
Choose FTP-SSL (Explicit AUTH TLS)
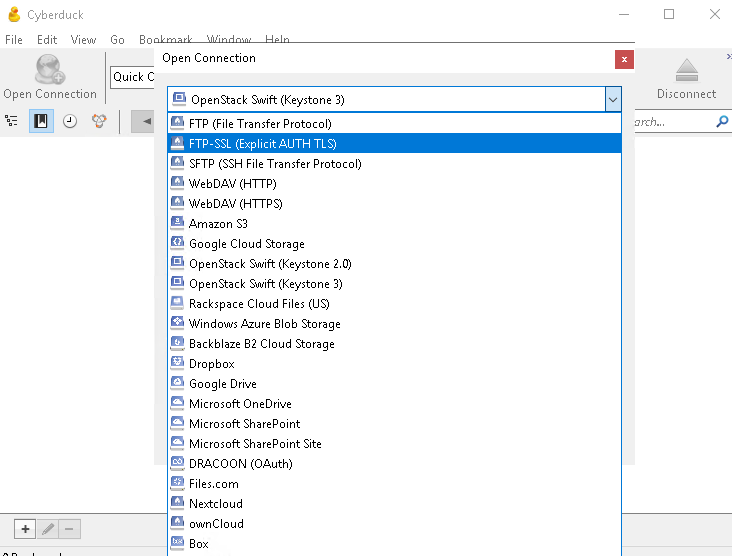click(394, 143)
